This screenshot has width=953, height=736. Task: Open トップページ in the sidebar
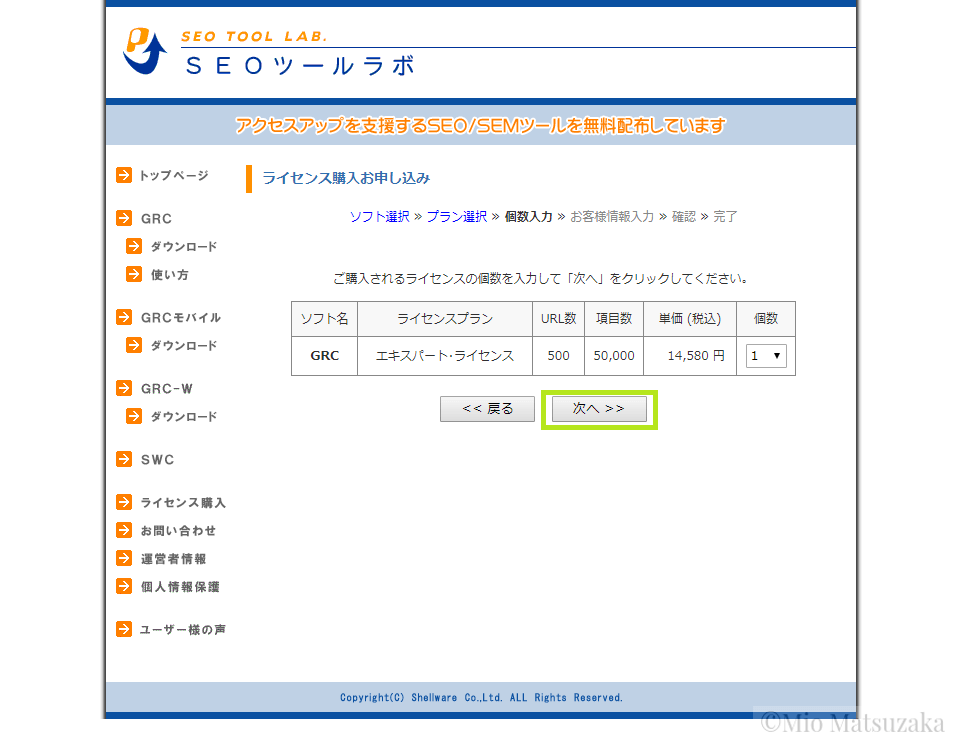tap(174, 176)
